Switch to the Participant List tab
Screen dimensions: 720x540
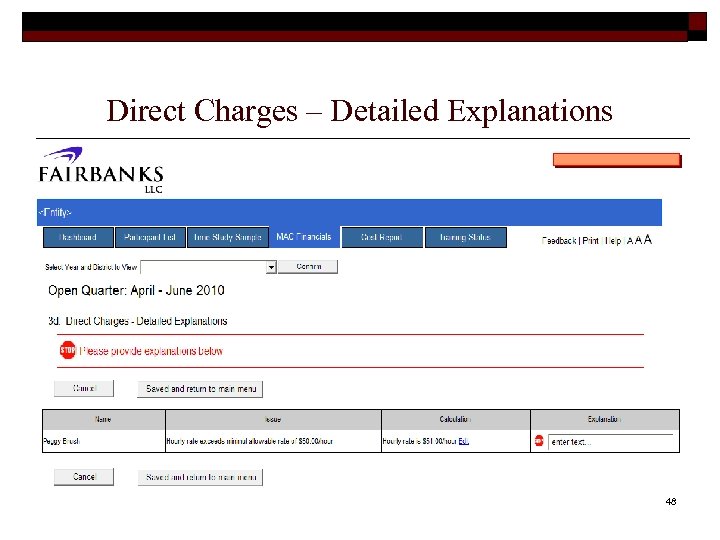click(x=150, y=237)
